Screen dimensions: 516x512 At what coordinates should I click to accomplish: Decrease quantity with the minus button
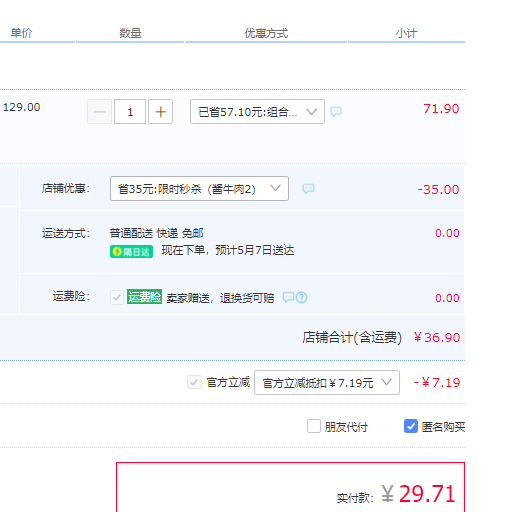100,112
